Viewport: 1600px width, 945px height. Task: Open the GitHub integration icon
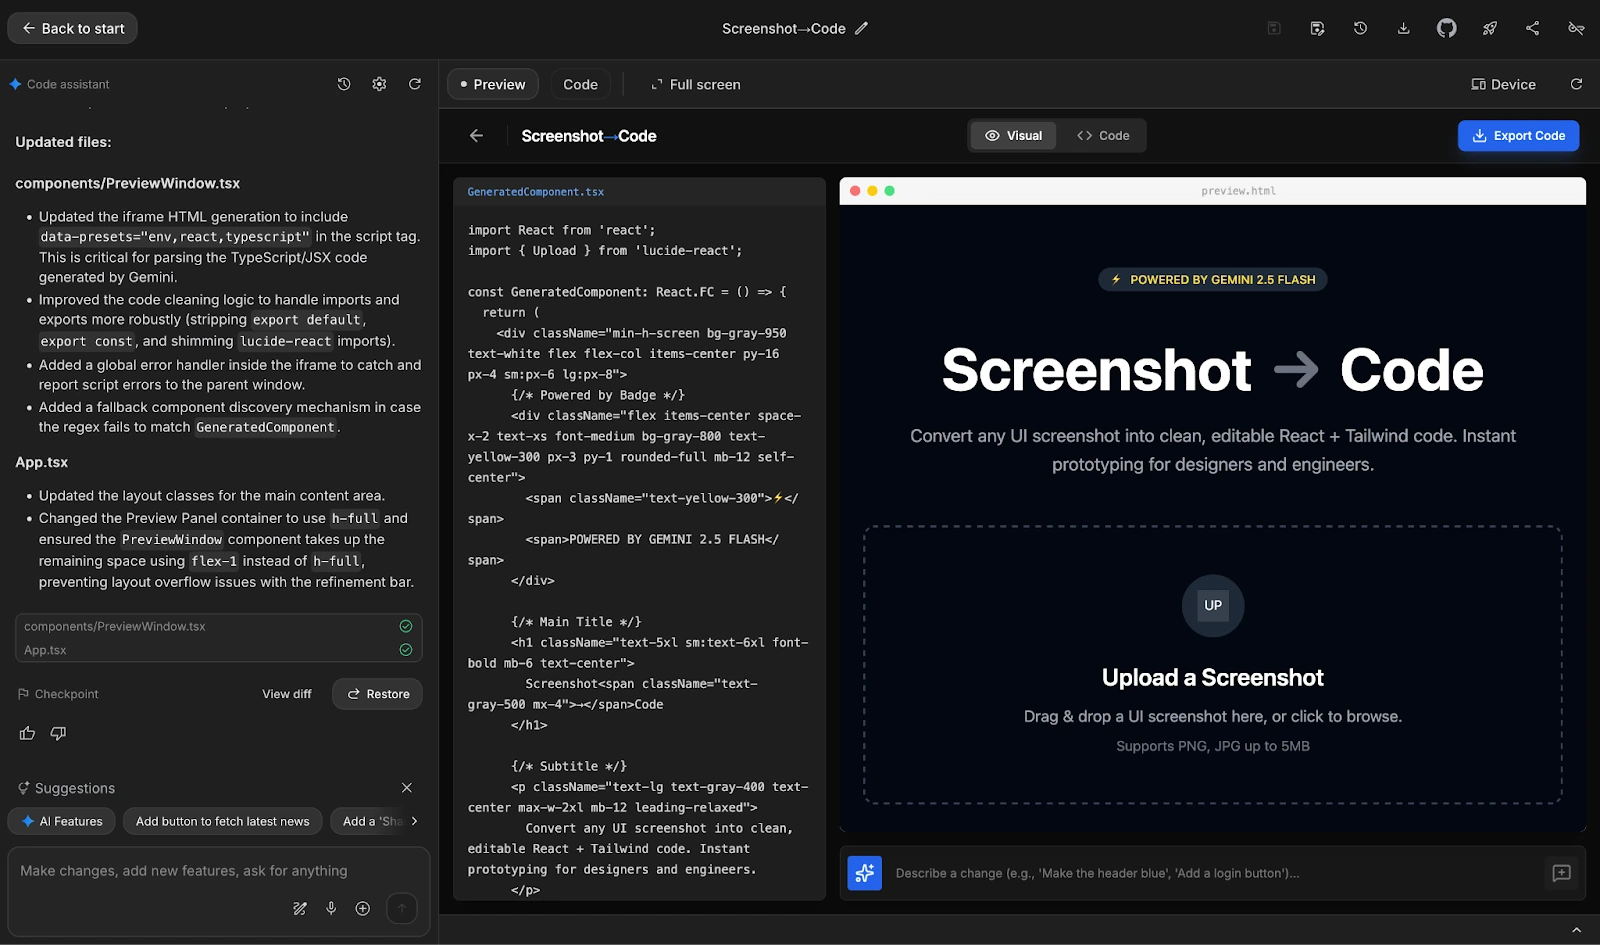[1446, 28]
